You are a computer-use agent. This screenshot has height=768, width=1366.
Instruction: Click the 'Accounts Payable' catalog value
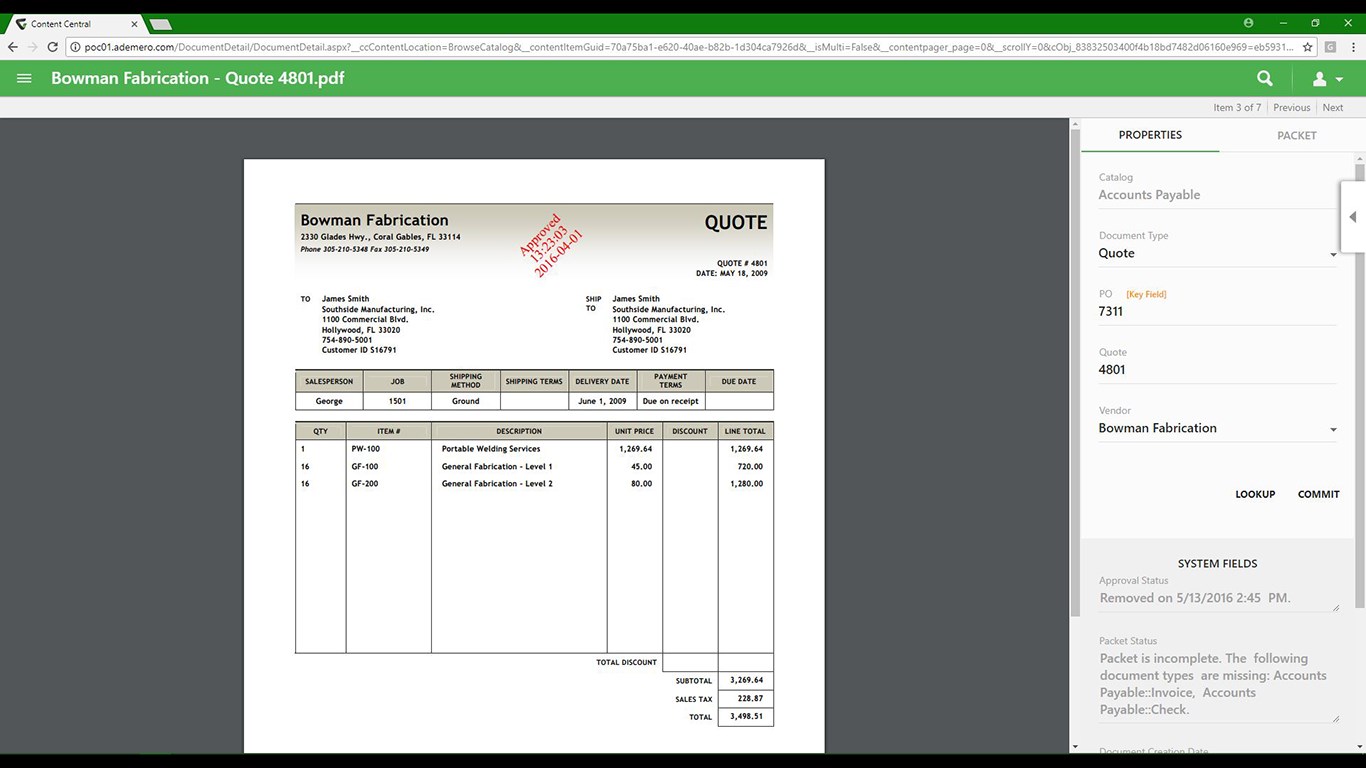pyautogui.click(x=1149, y=195)
